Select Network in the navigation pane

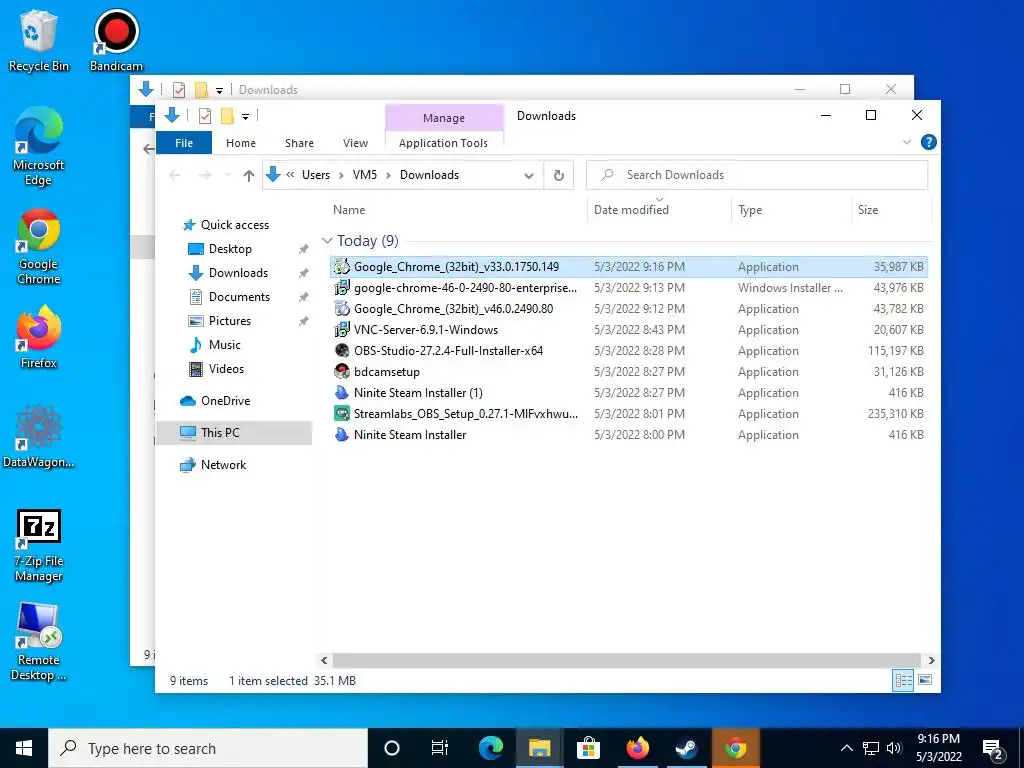[214, 465]
